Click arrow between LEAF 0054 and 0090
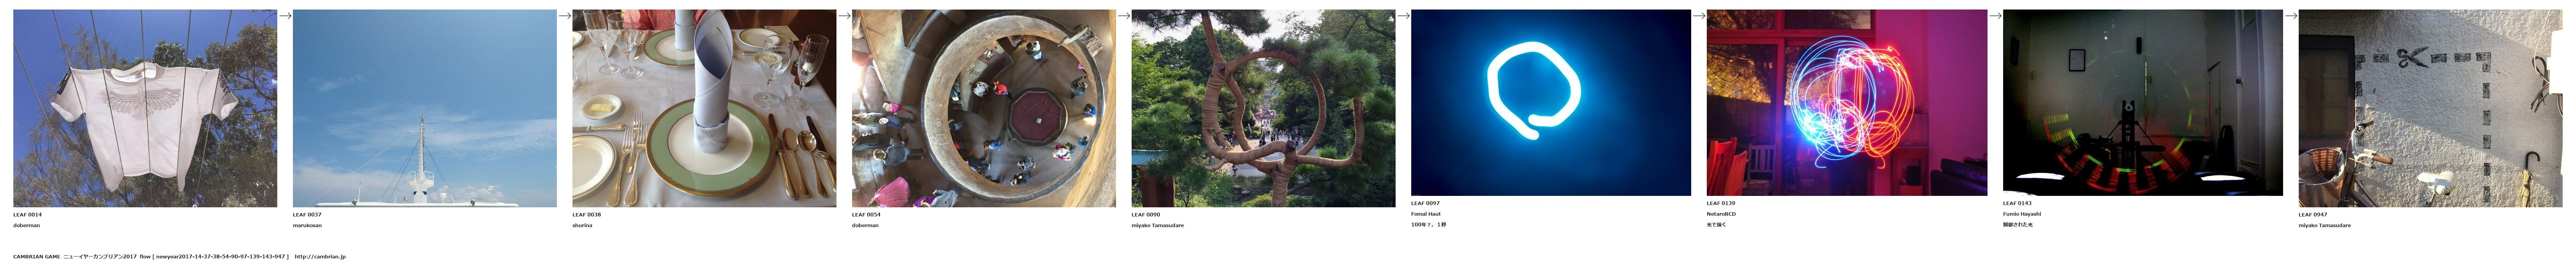The image size is (2576, 266). click(x=1124, y=15)
